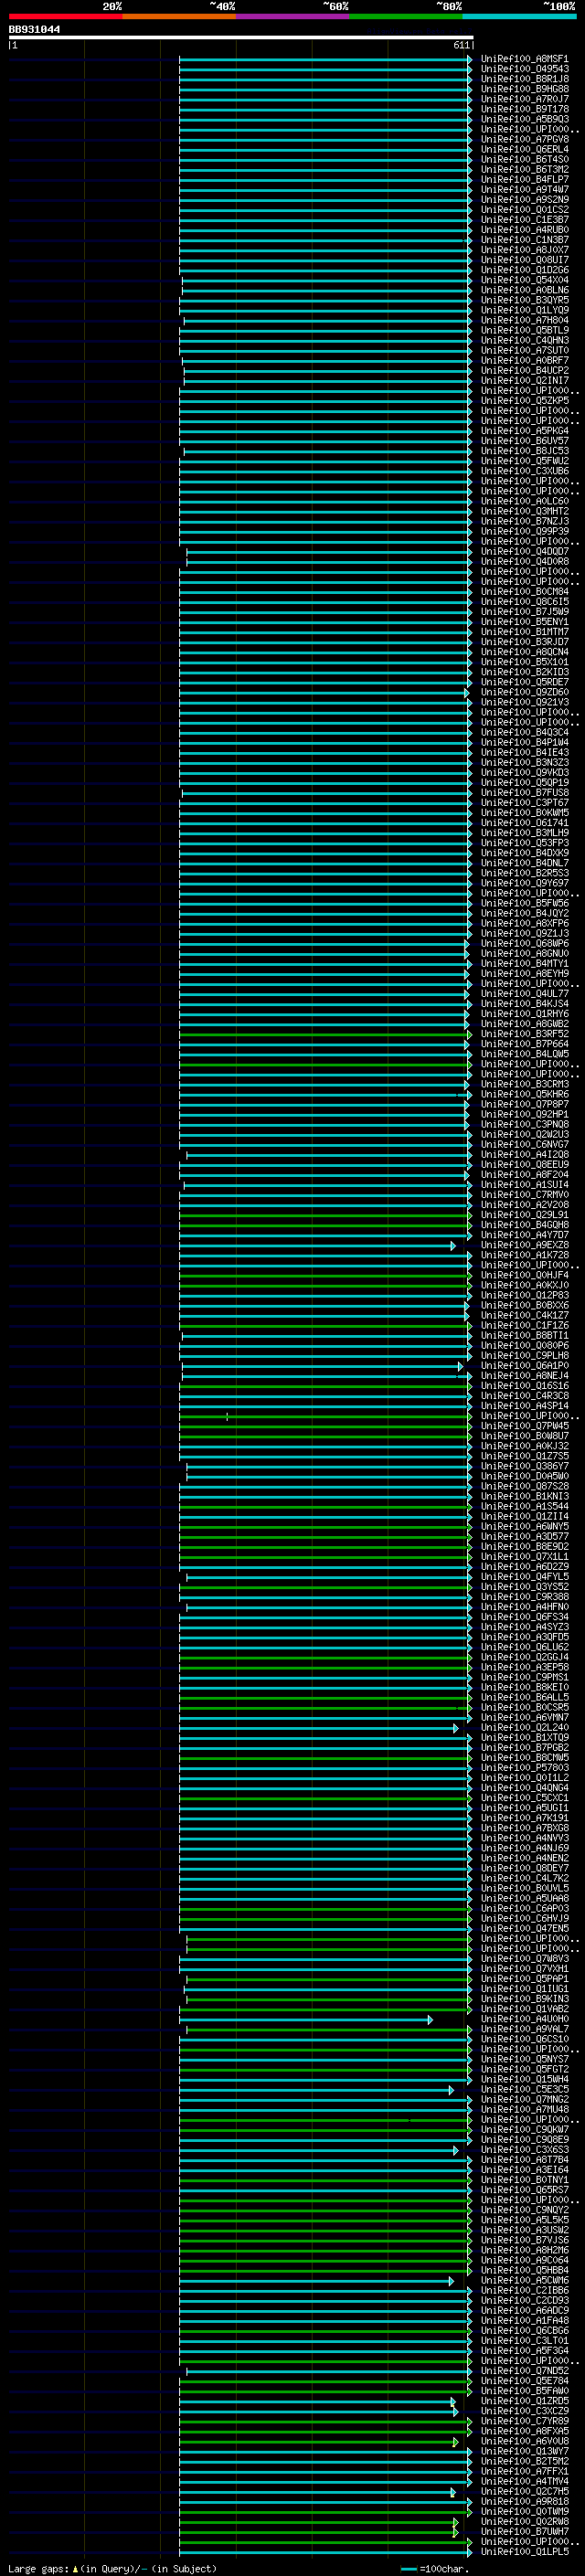Select the label UniRef100_Q5ZKP5
The height and width of the screenshot is (2576, 585).
click(x=524, y=400)
